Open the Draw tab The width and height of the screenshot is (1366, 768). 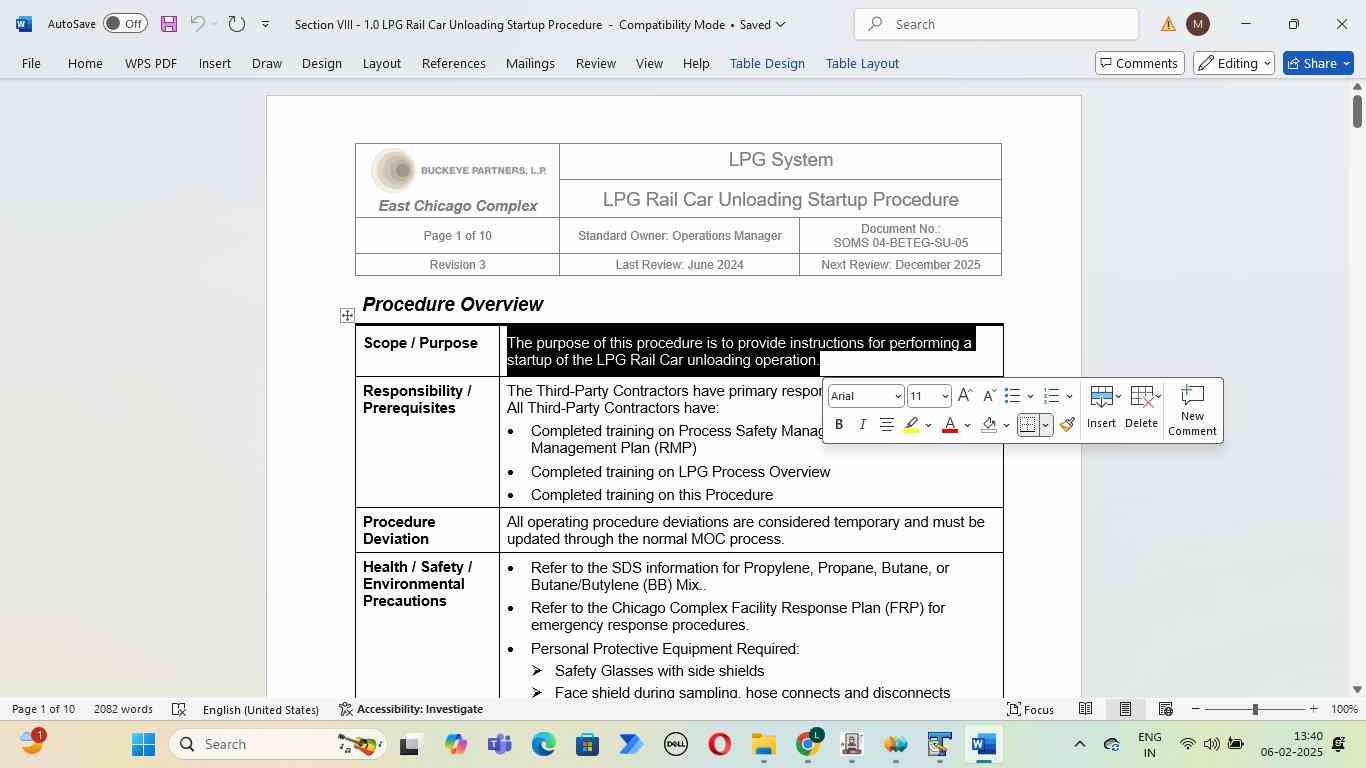(266, 63)
